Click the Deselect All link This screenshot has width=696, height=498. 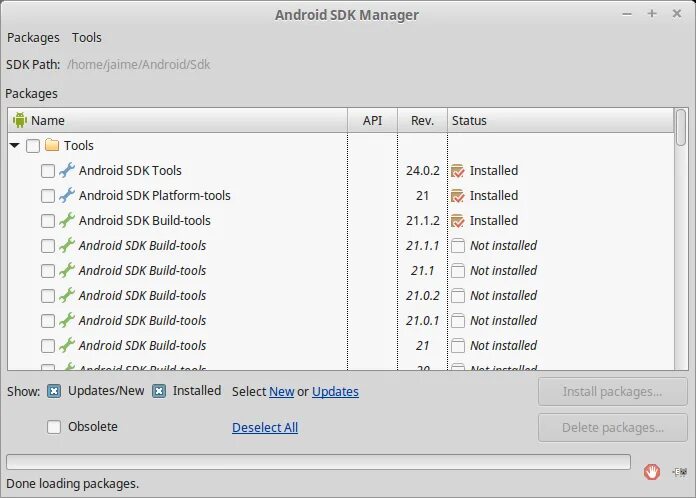coord(265,427)
